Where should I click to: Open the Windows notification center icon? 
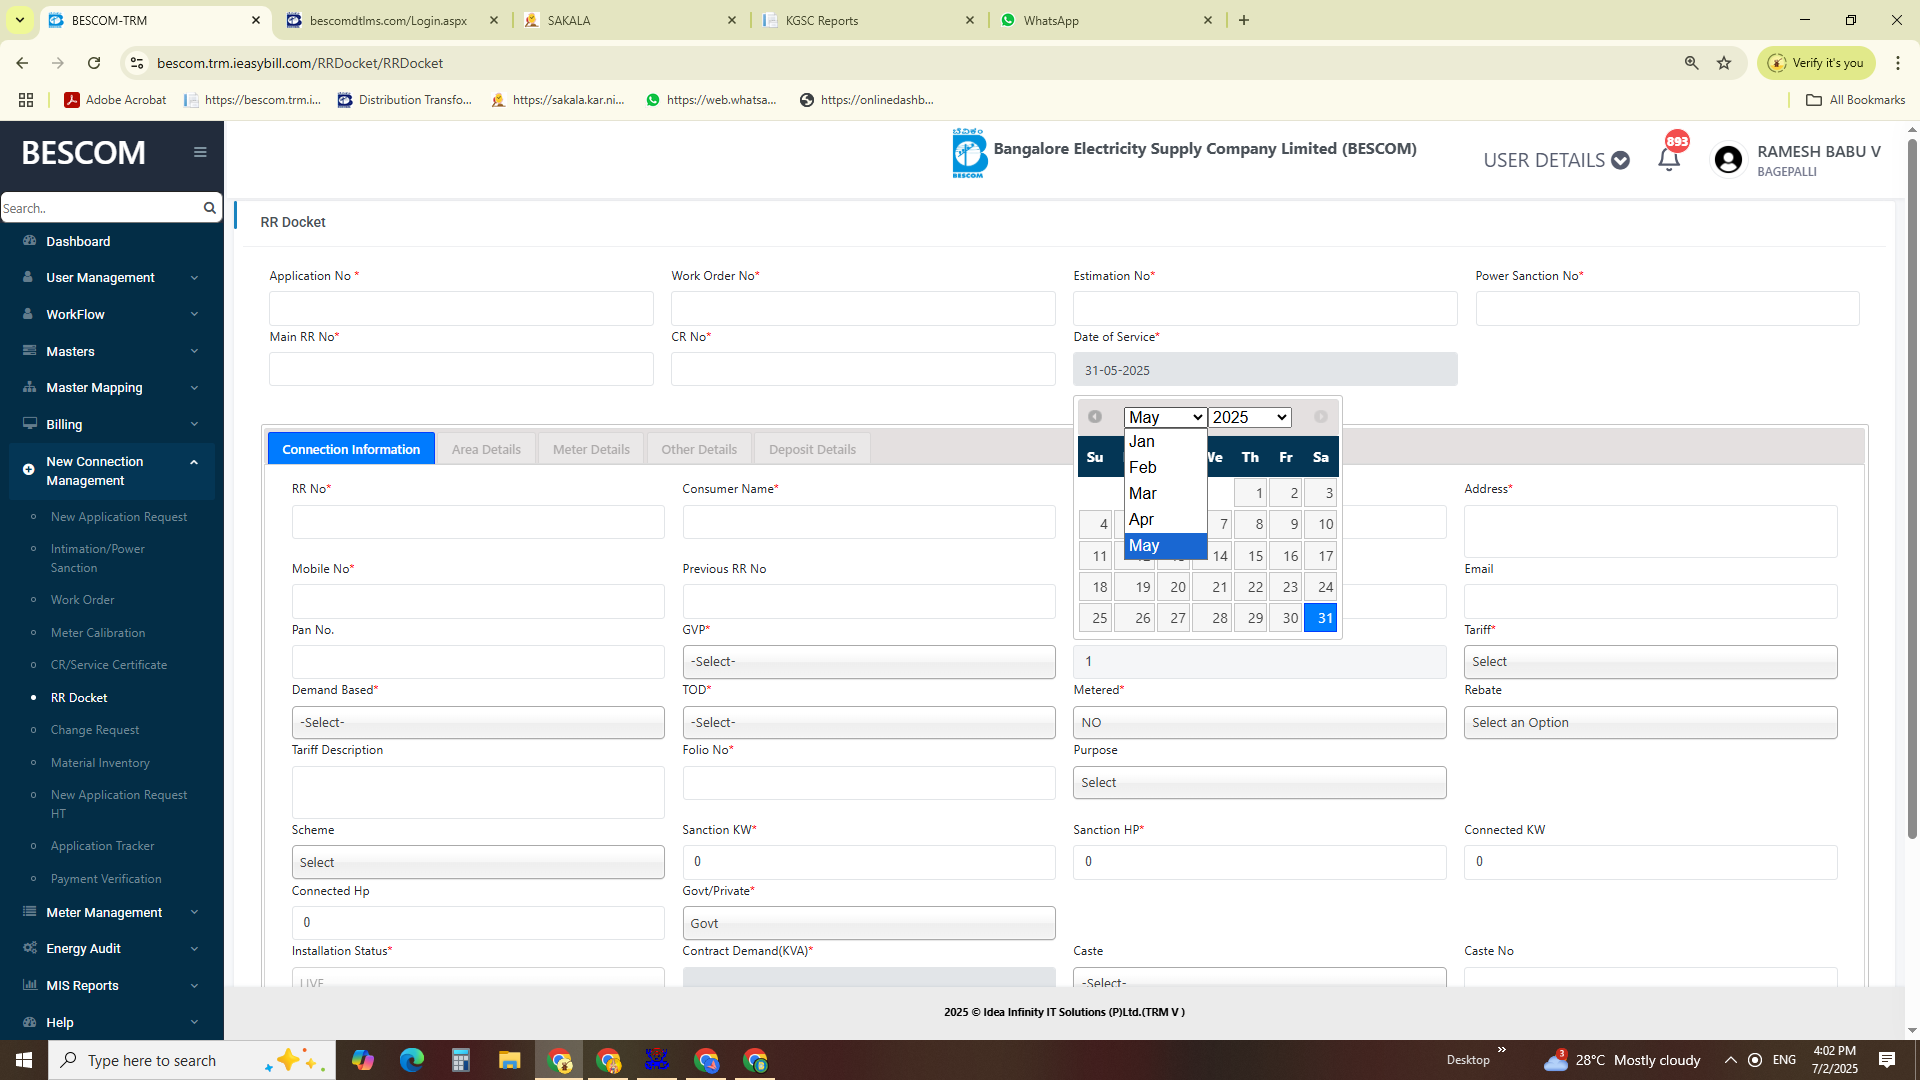[x=1887, y=1060]
